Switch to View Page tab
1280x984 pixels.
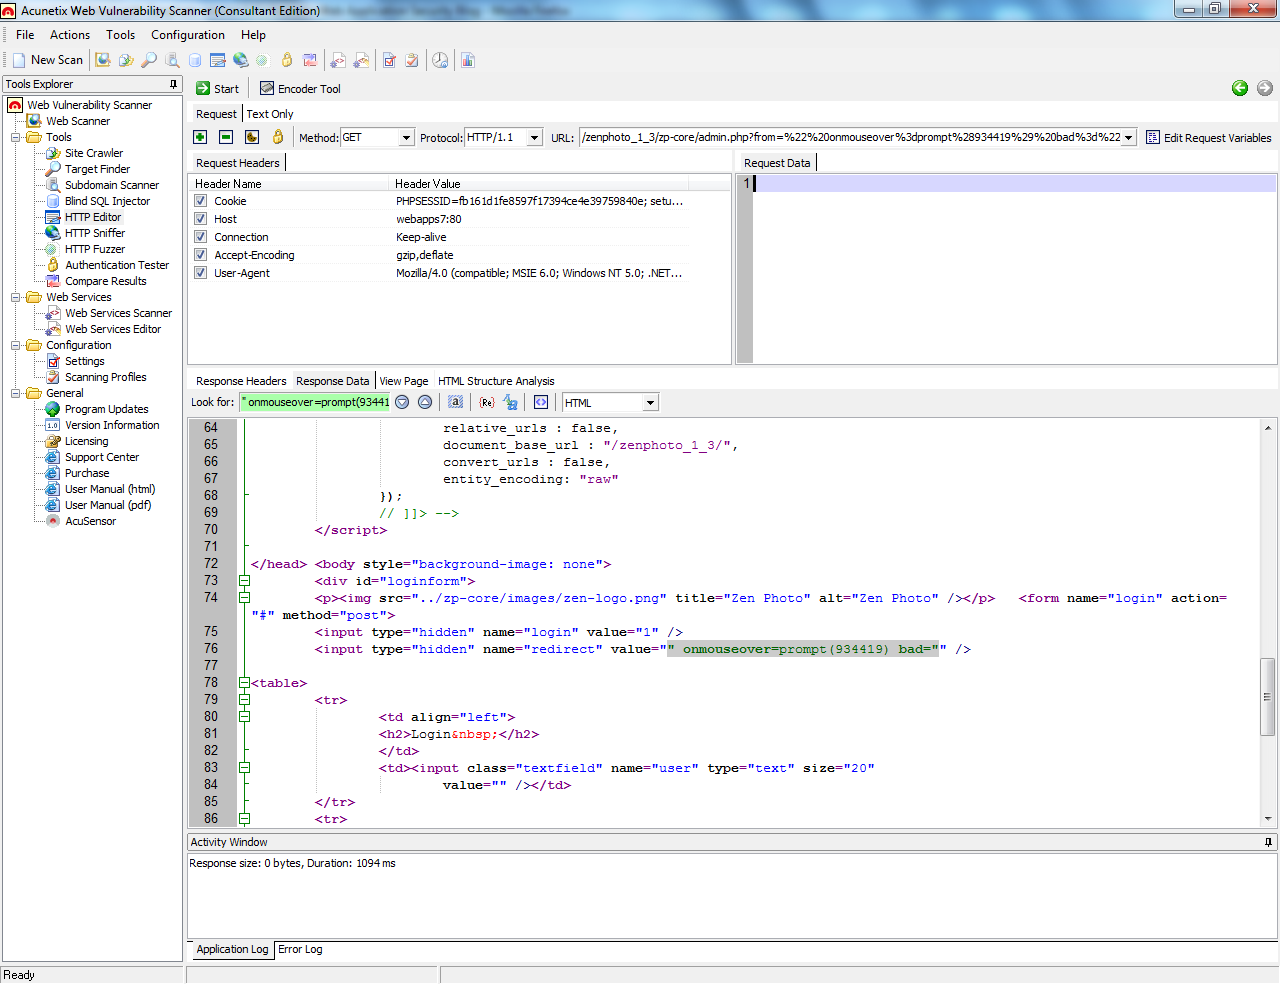404,381
